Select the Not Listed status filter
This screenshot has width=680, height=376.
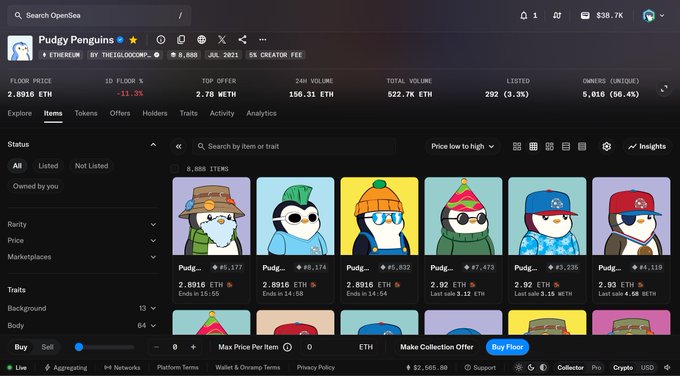point(92,166)
